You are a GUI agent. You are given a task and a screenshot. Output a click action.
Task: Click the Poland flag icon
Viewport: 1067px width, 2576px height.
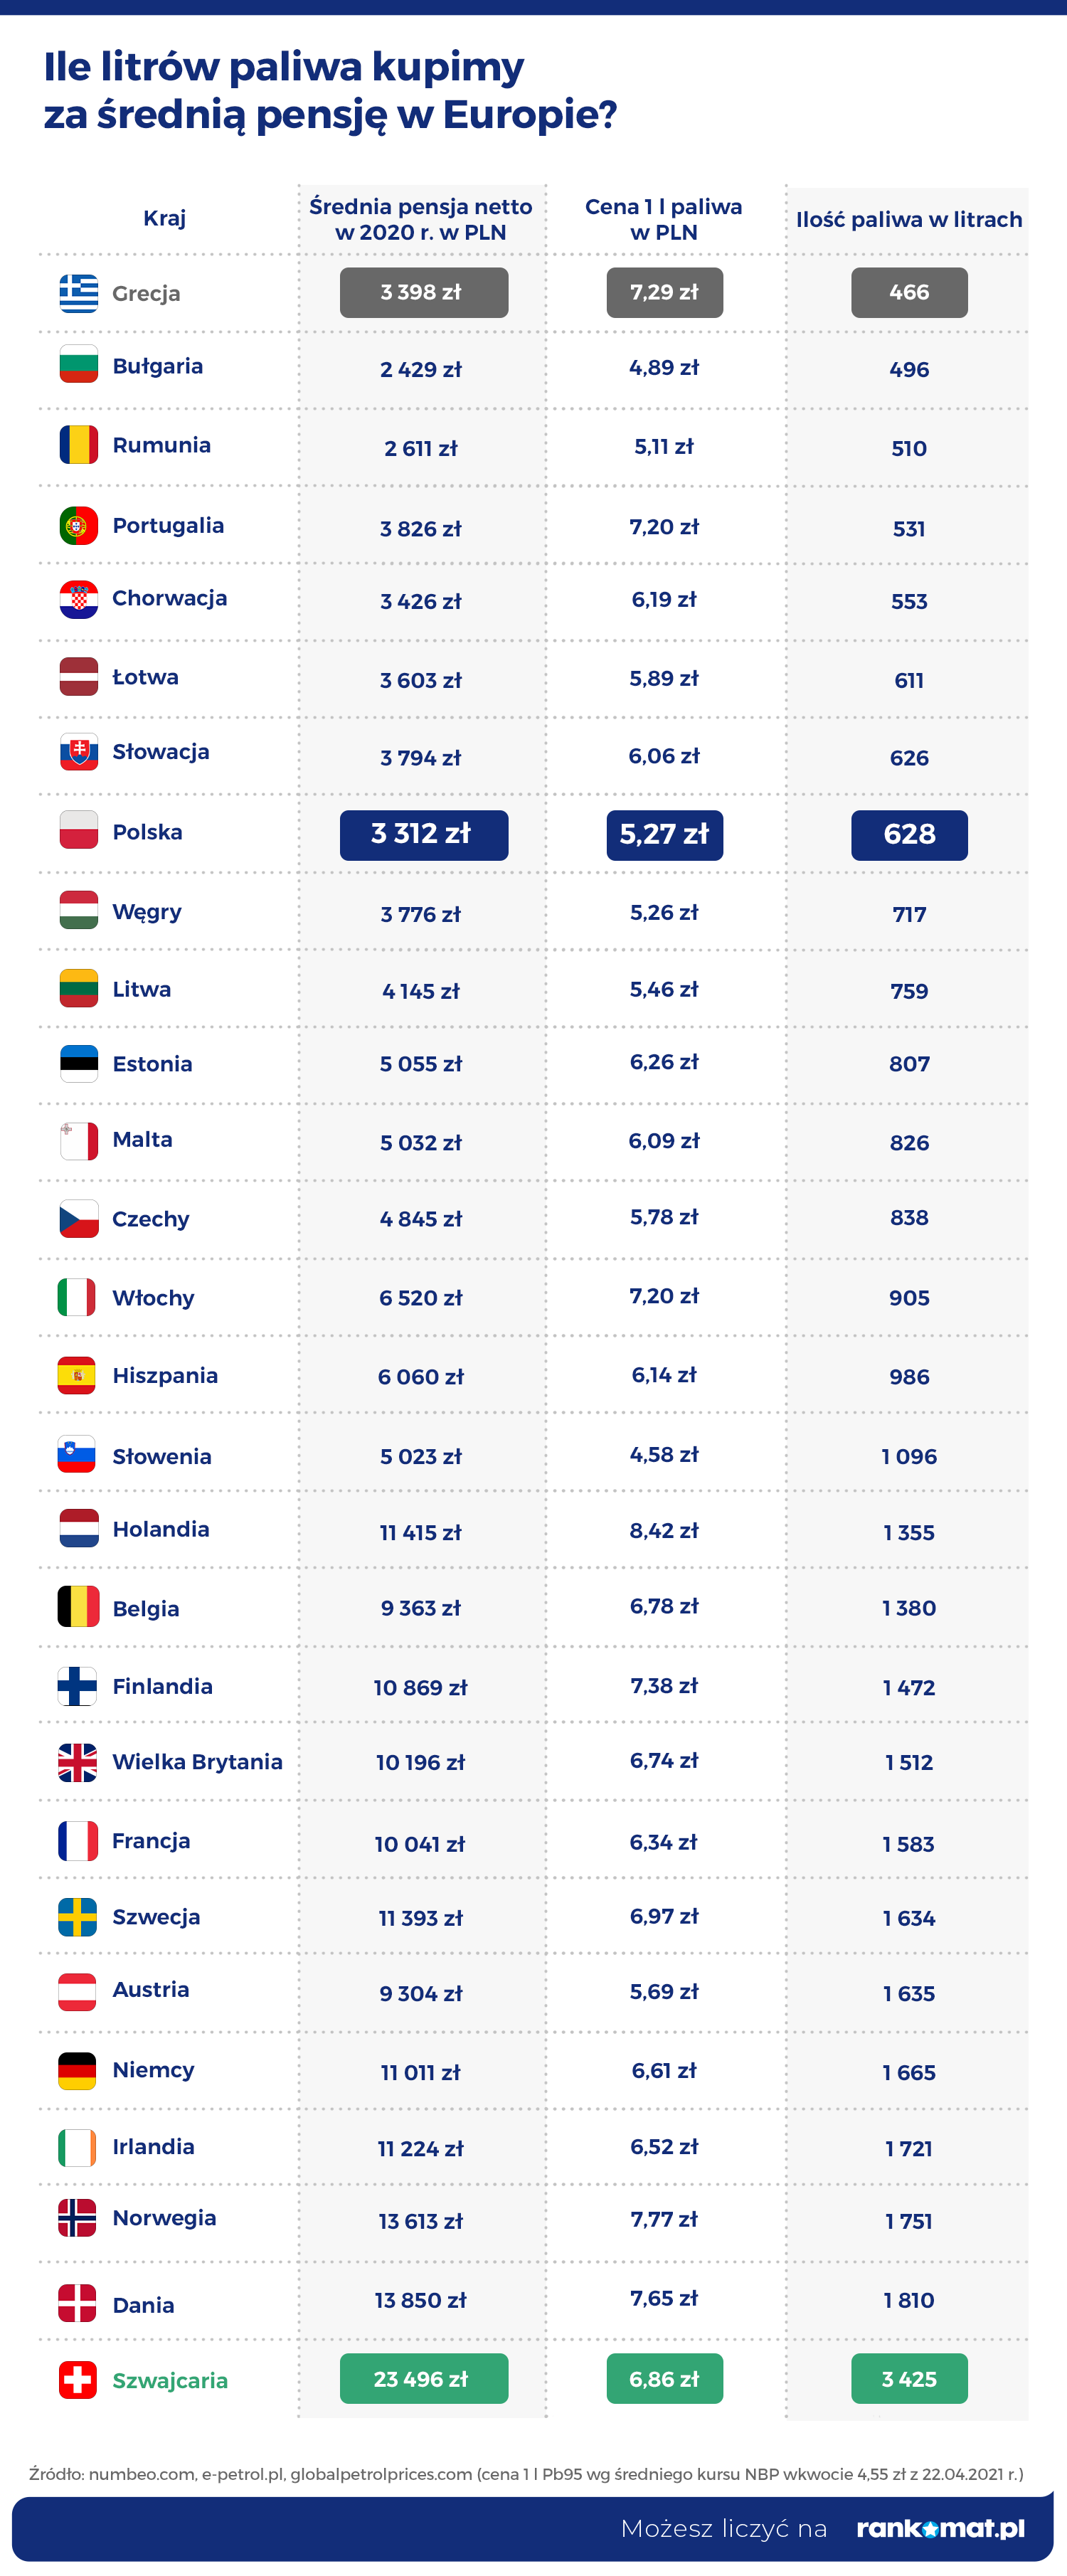(78, 830)
